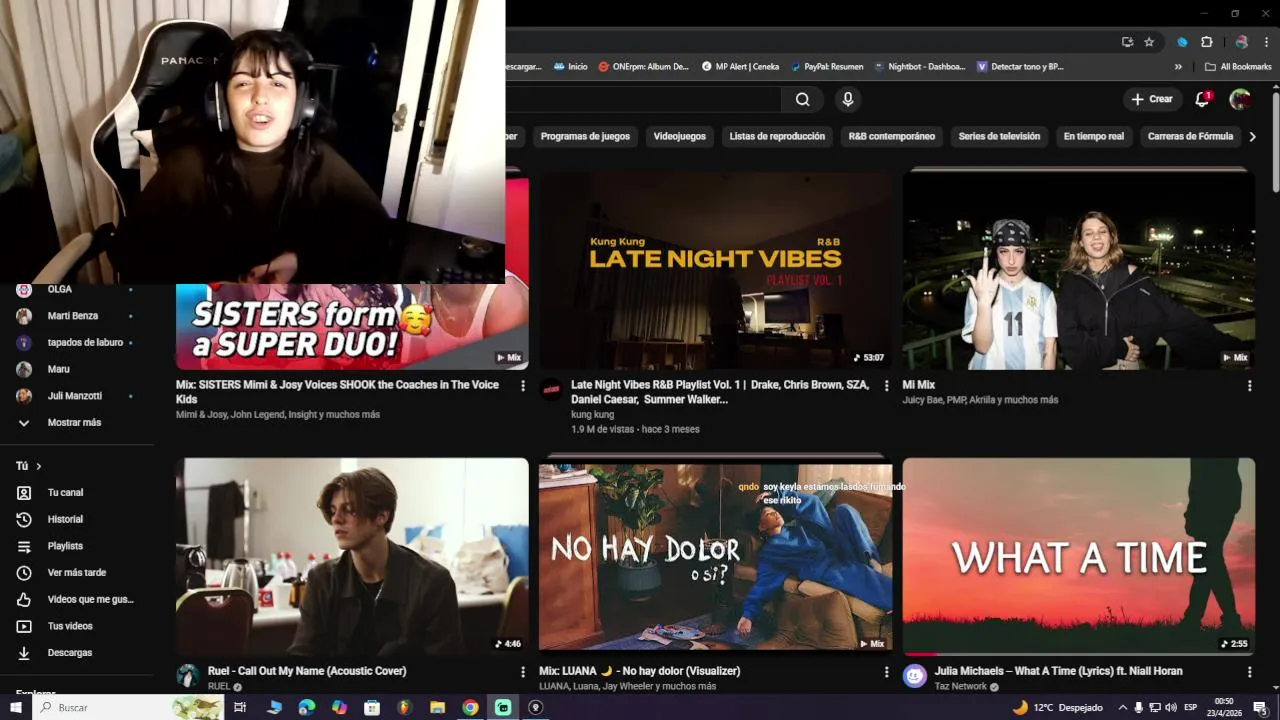The height and width of the screenshot is (720, 1280).
Task: Select the Carreras de Fórmula chip
Action: point(1190,136)
